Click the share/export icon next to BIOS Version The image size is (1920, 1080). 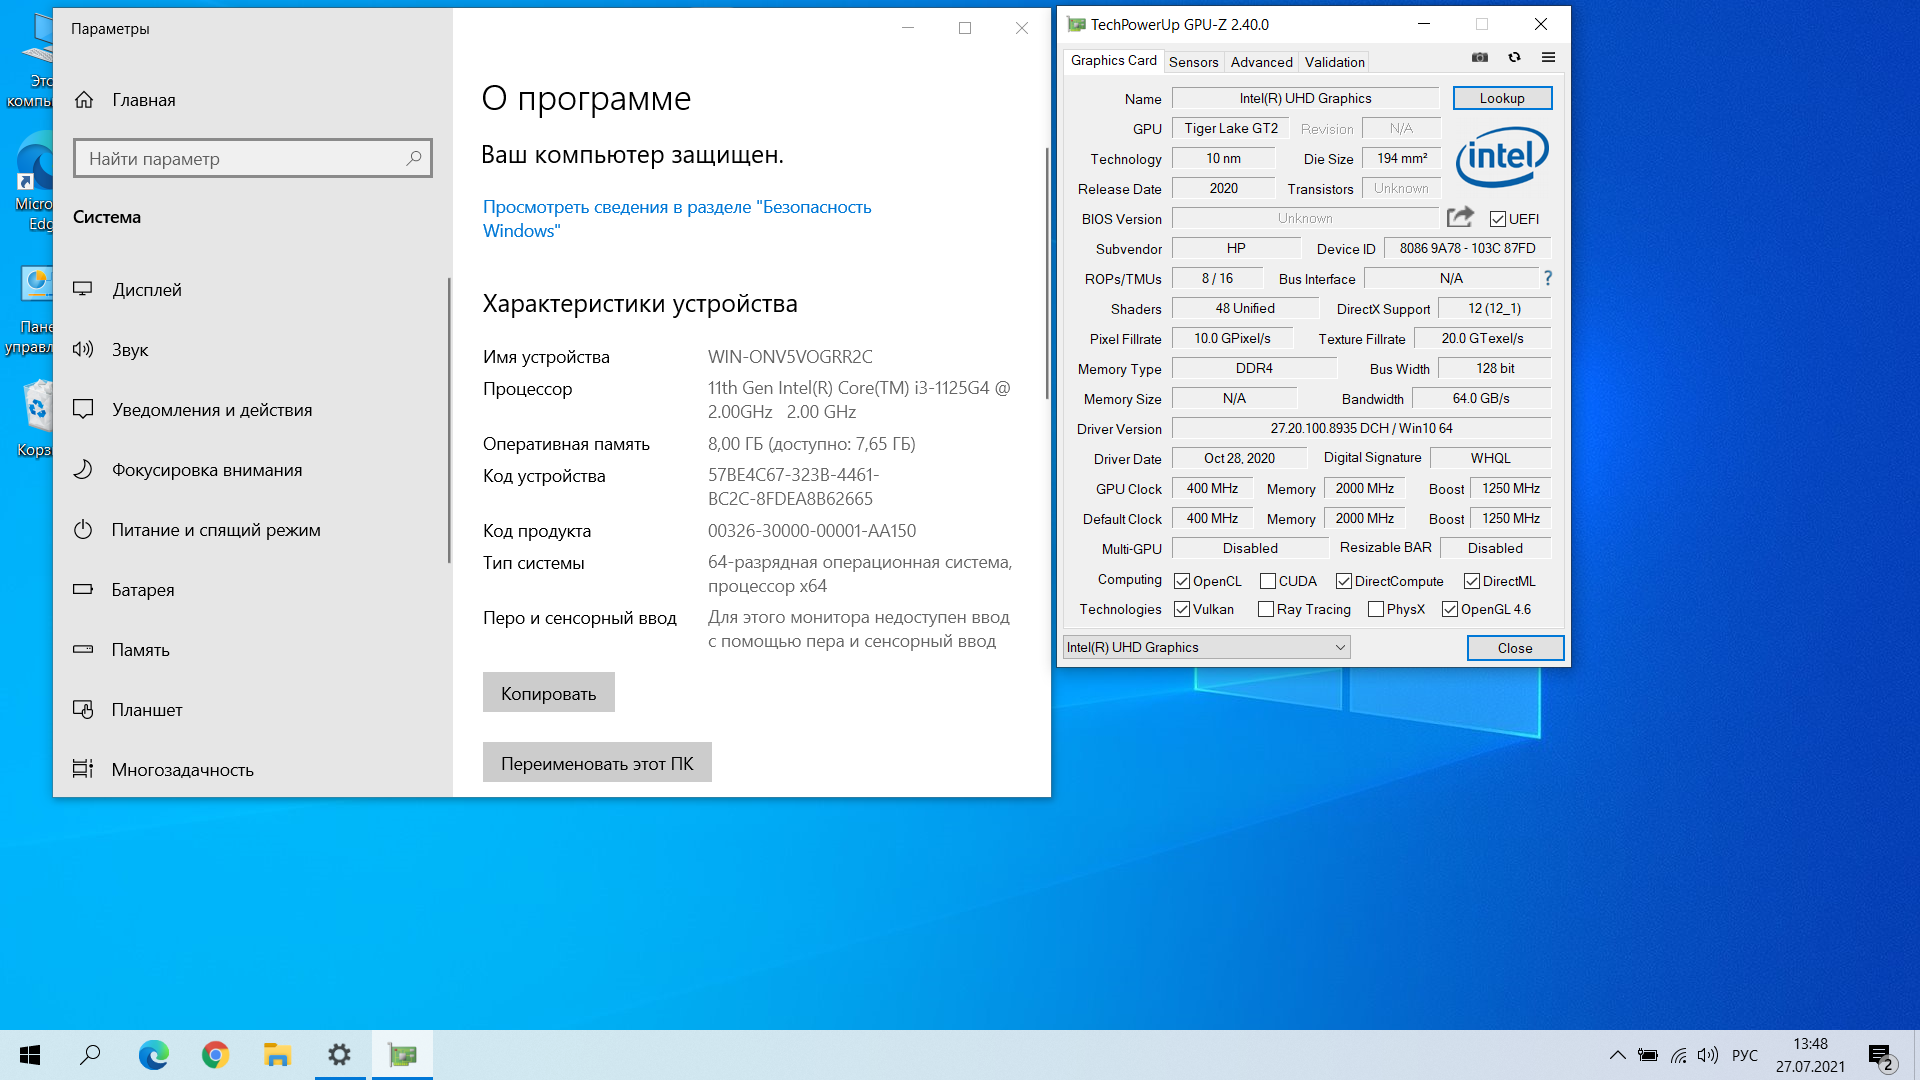pyautogui.click(x=1460, y=218)
